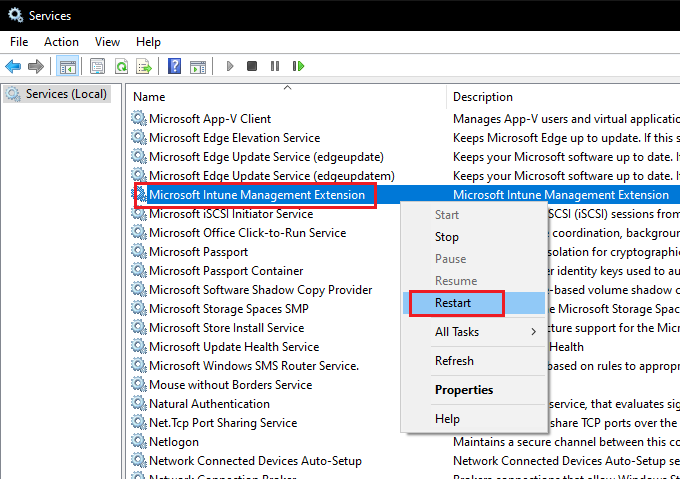Open the Help question-mark toolbar icon
Viewport: 680px width, 479px height.
point(174,66)
